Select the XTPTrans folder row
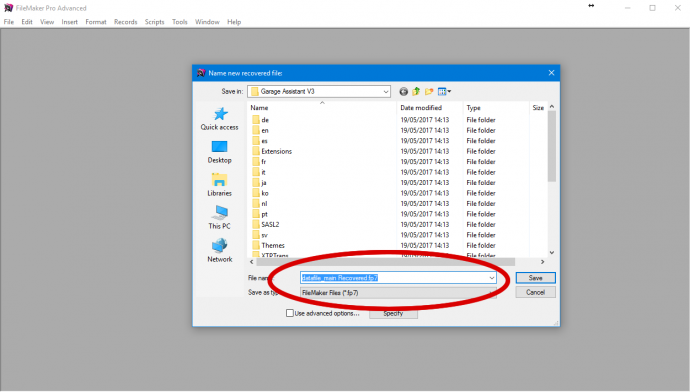 coord(397,255)
